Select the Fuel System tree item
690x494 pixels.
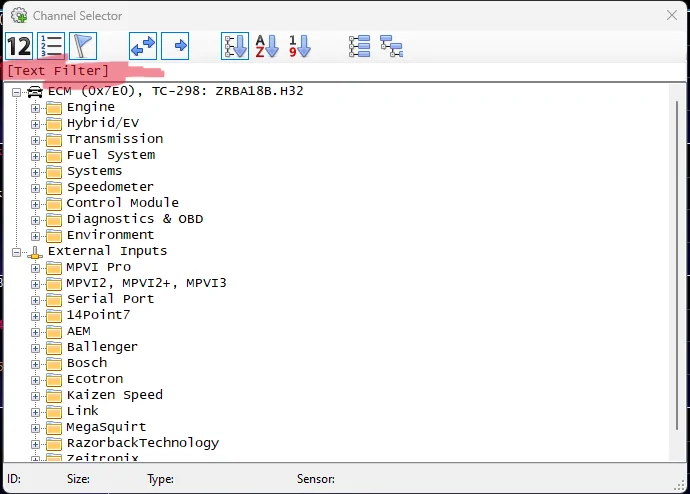111,155
